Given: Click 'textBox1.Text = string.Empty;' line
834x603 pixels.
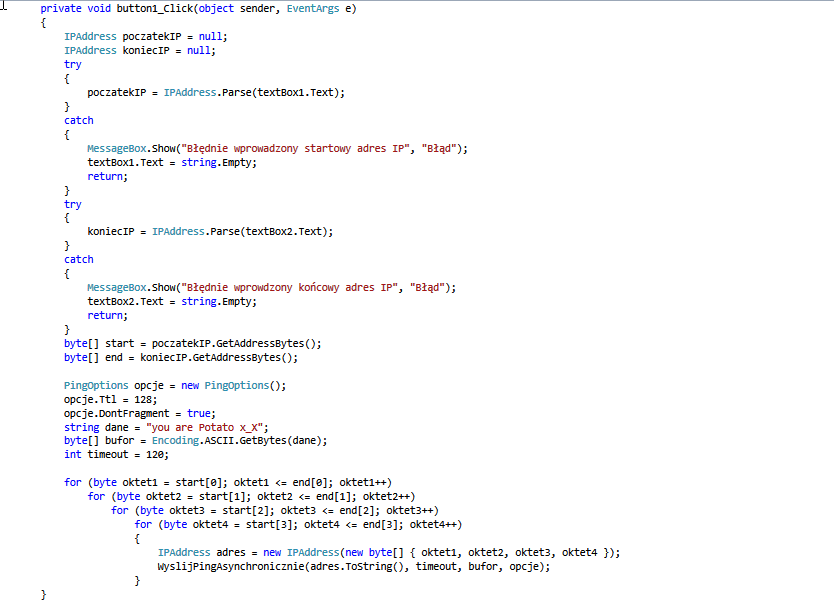Looking at the screenshot, I should pyautogui.click(x=172, y=163).
